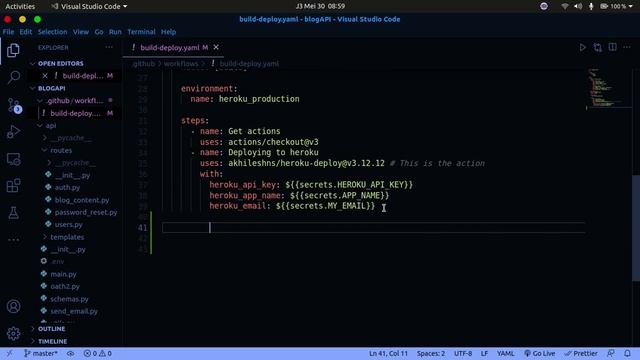Open the Accounts icon
The width and height of the screenshot is (640, 360).
point(13,306)
